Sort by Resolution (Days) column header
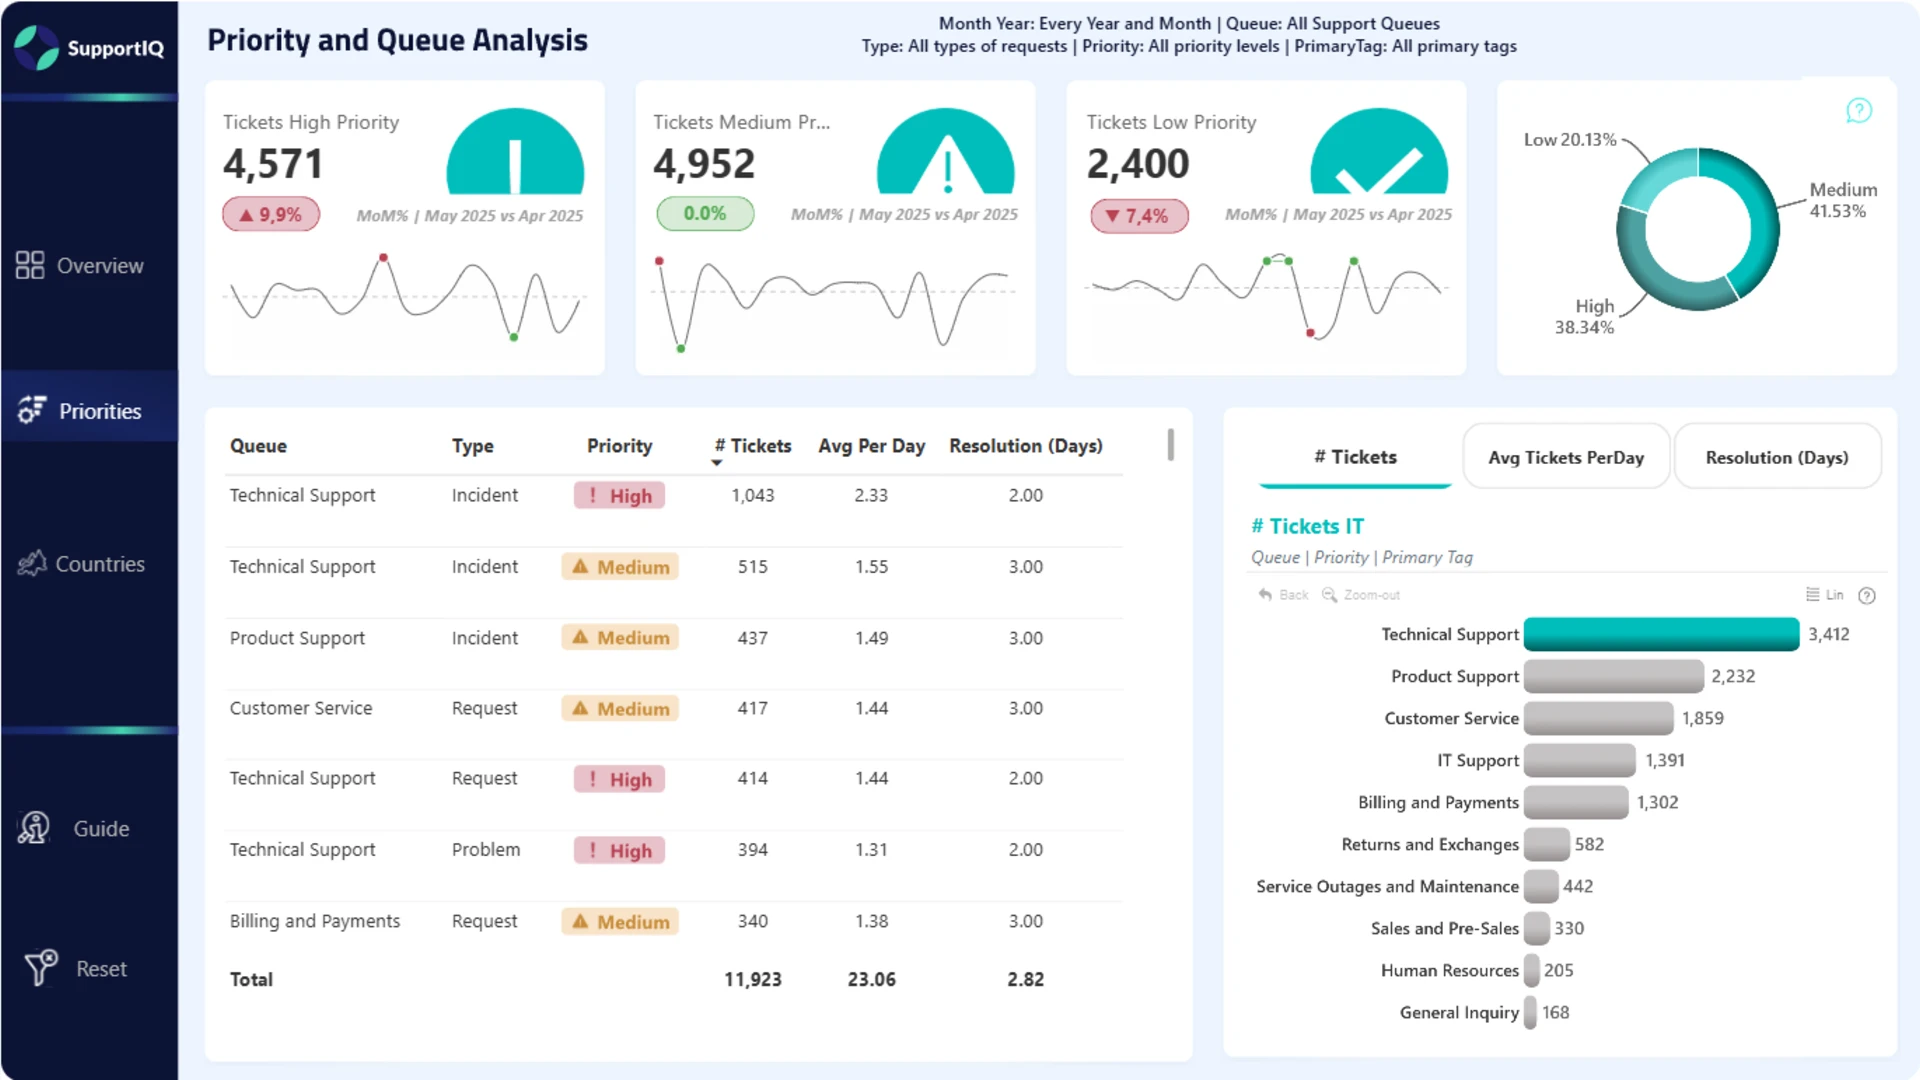The image size is (1920, 1080). point(1026,446)
